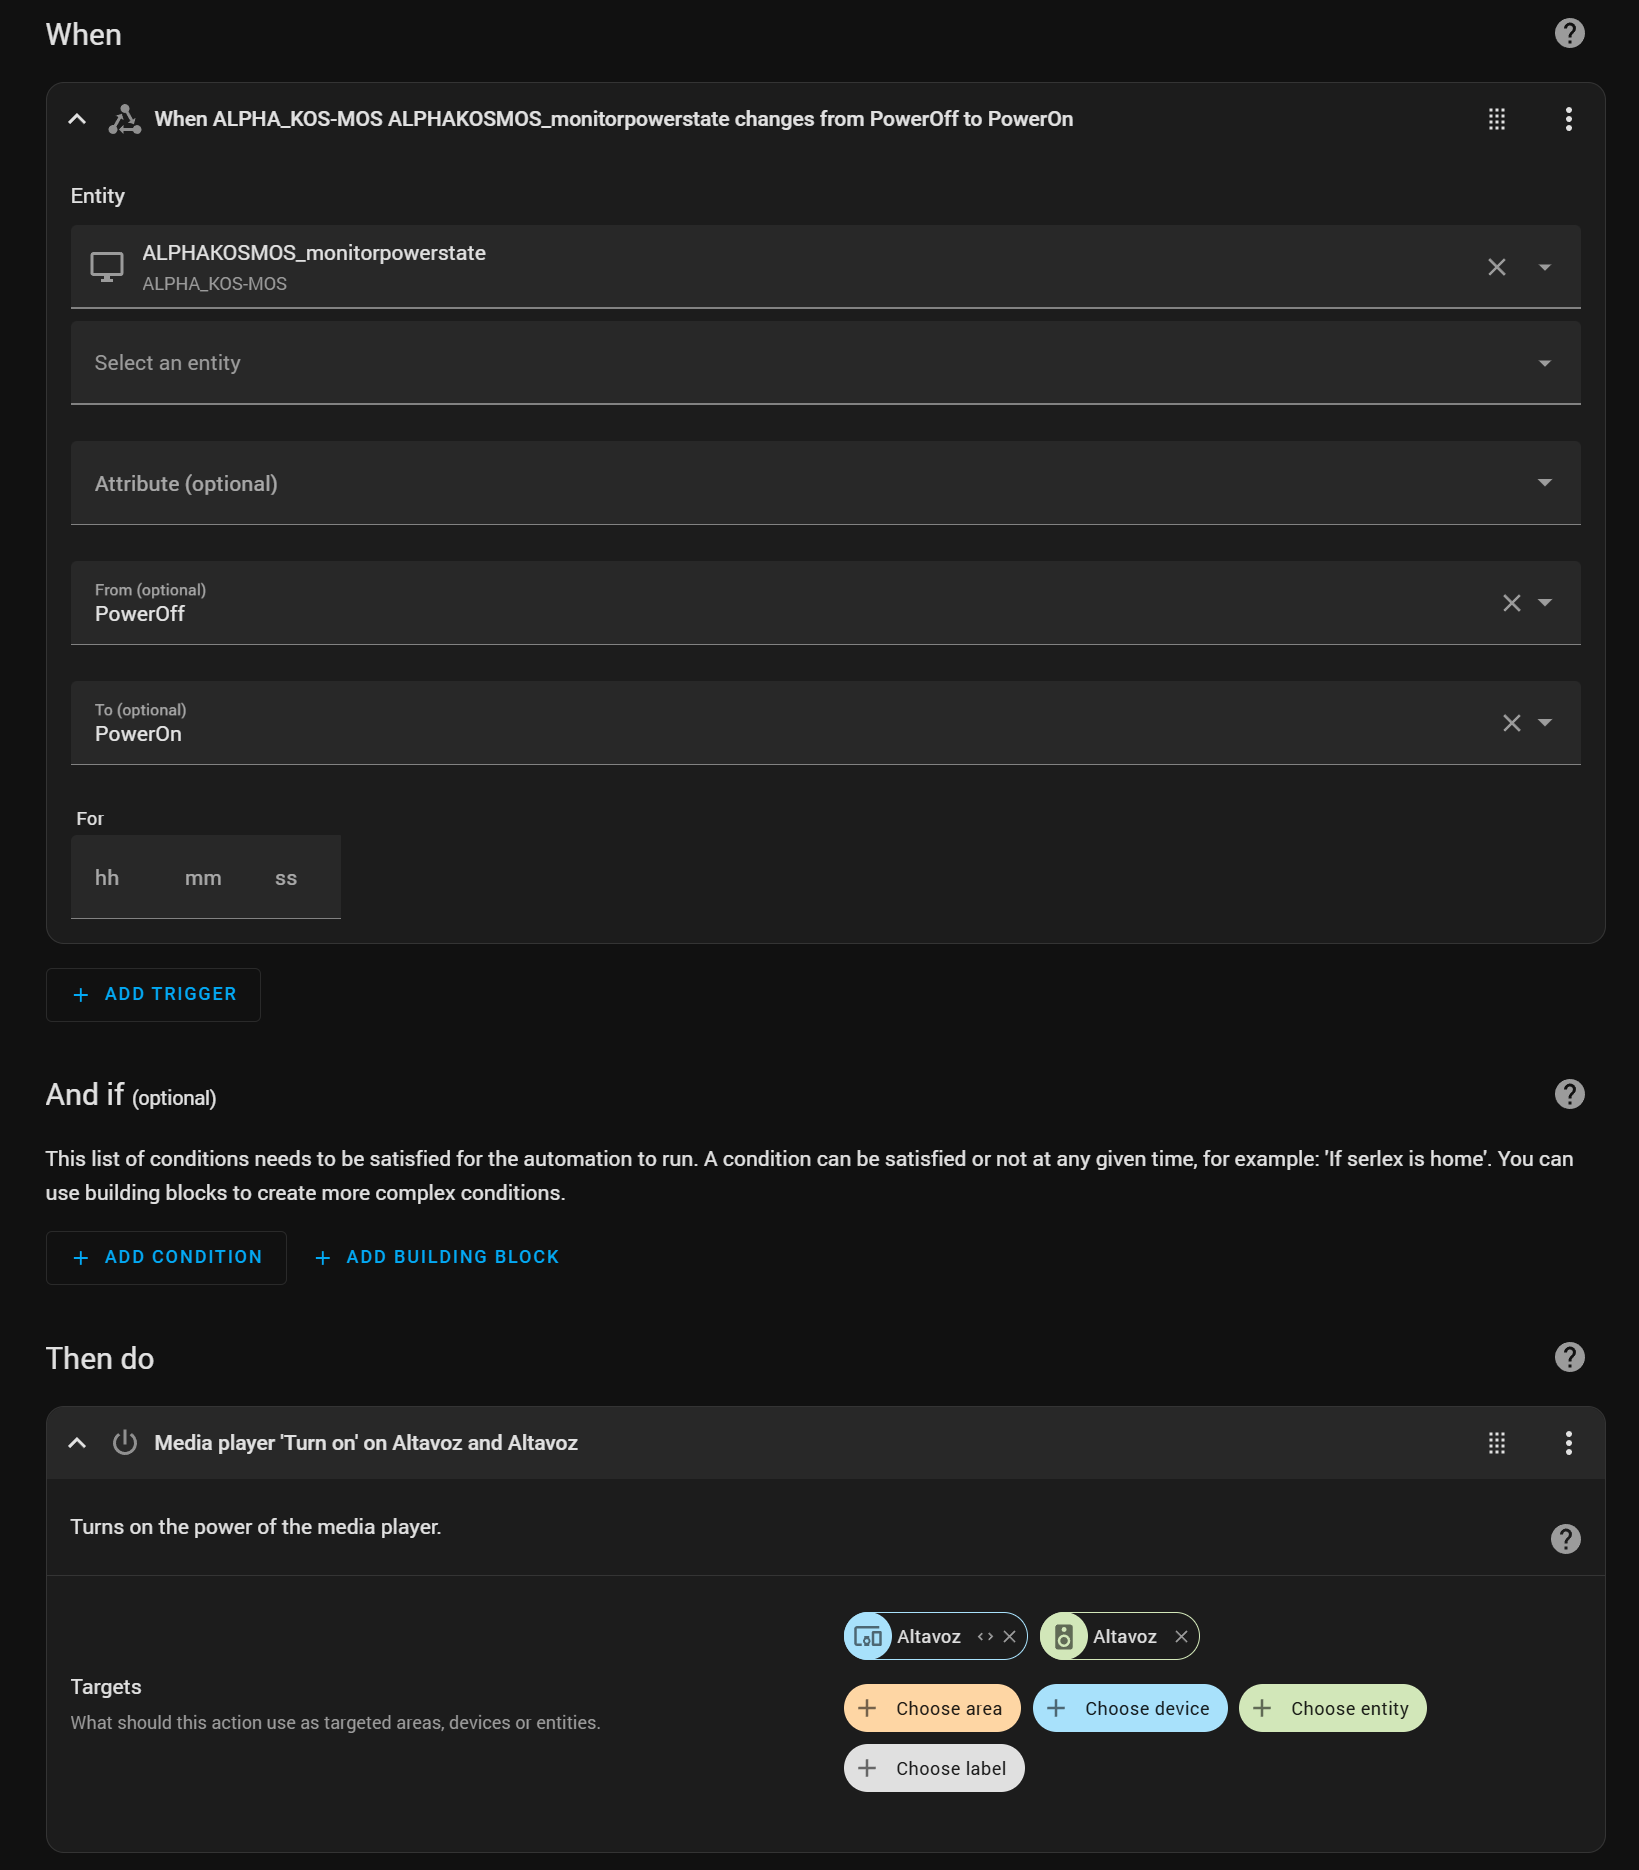1639x1870 pixels.
Task: Click Choose device chip
Action: click(x=1130, y=1708)
